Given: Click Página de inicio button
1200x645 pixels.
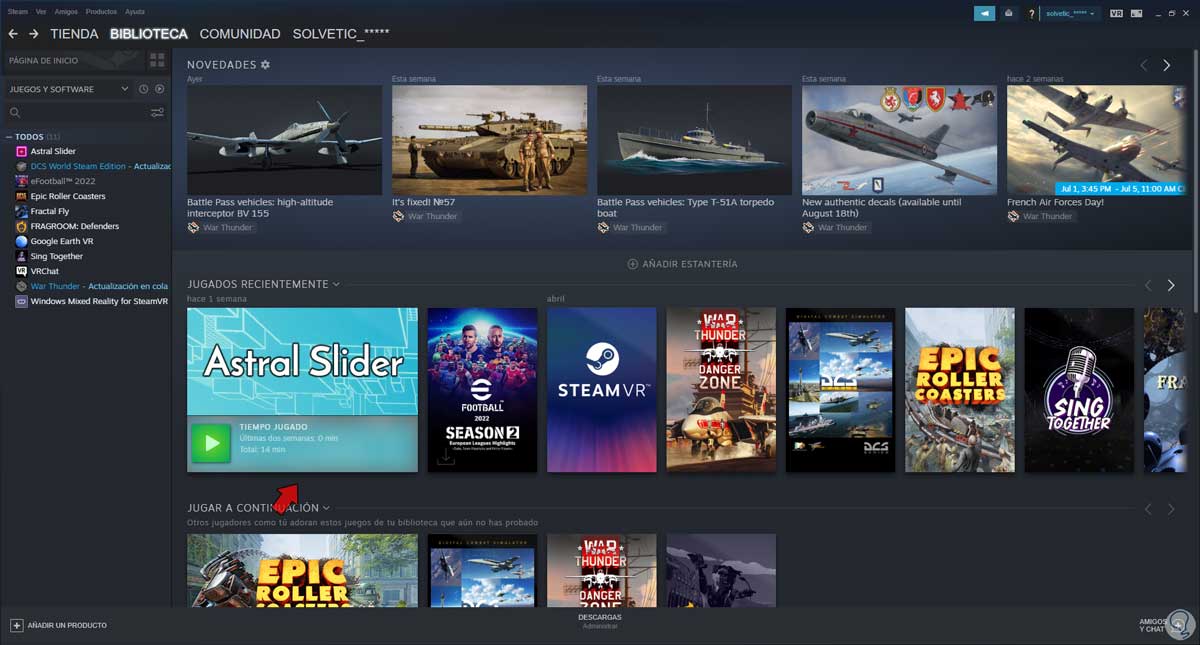Looking at the screenshot, I should pos(73,60).
